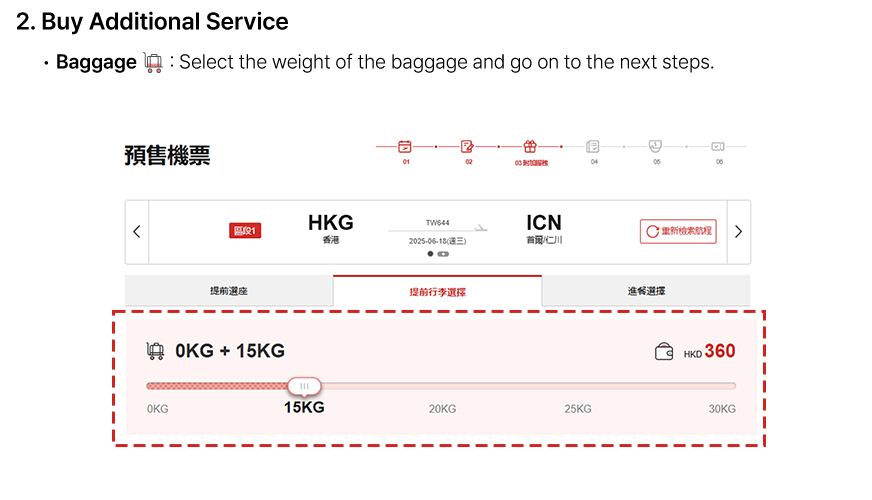The height and width of the screenshot is (500, 872).
Task: Click the wallet icon next to HKD 360
Action: point(664,352)
